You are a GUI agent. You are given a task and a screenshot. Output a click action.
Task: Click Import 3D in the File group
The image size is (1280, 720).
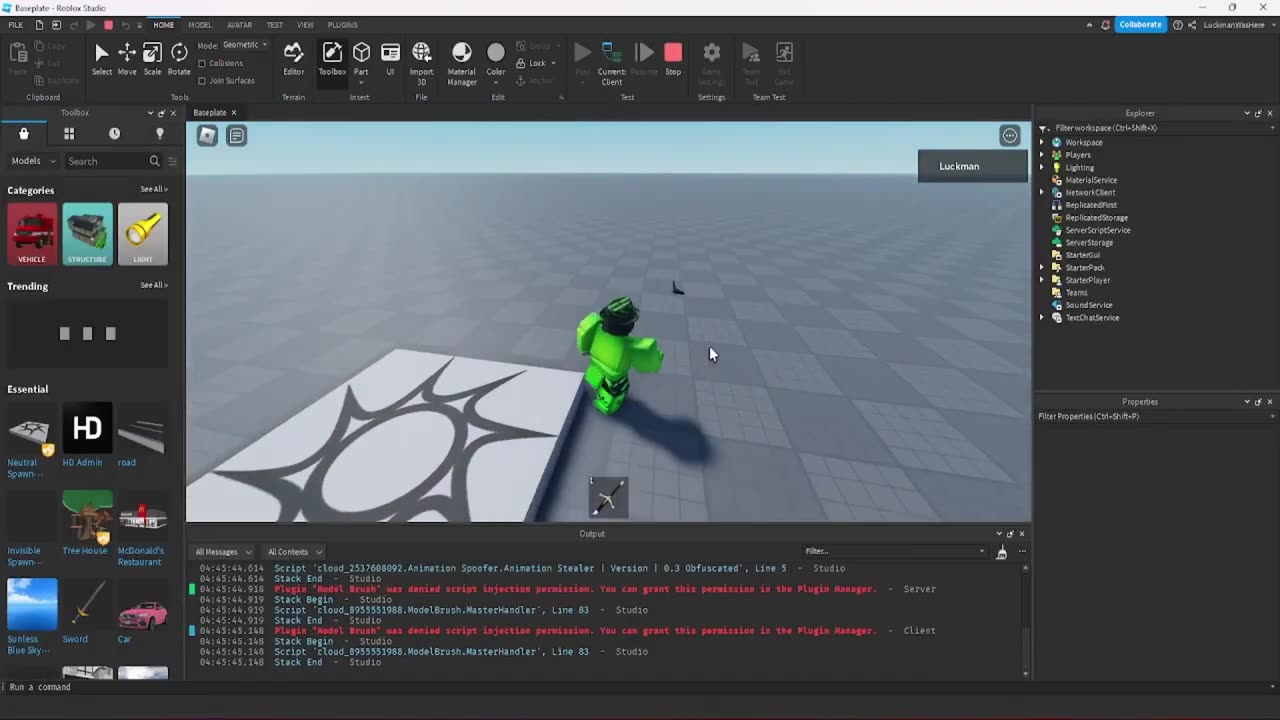[x=422, y=64]
